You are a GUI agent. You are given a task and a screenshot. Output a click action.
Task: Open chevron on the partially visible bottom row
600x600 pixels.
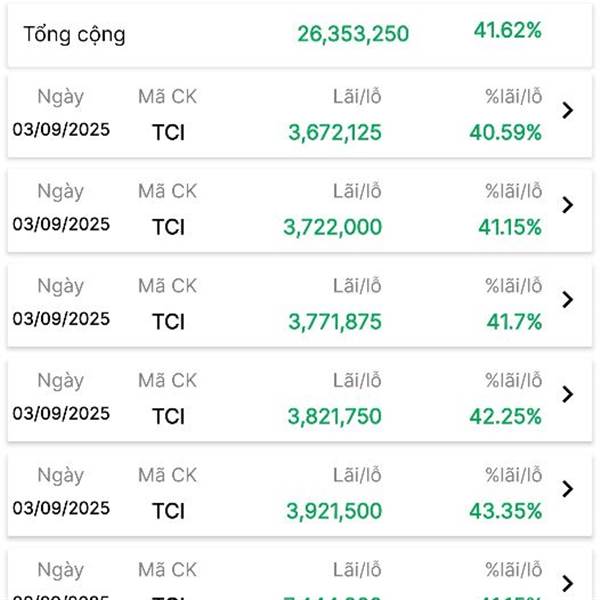click(567, 584)
